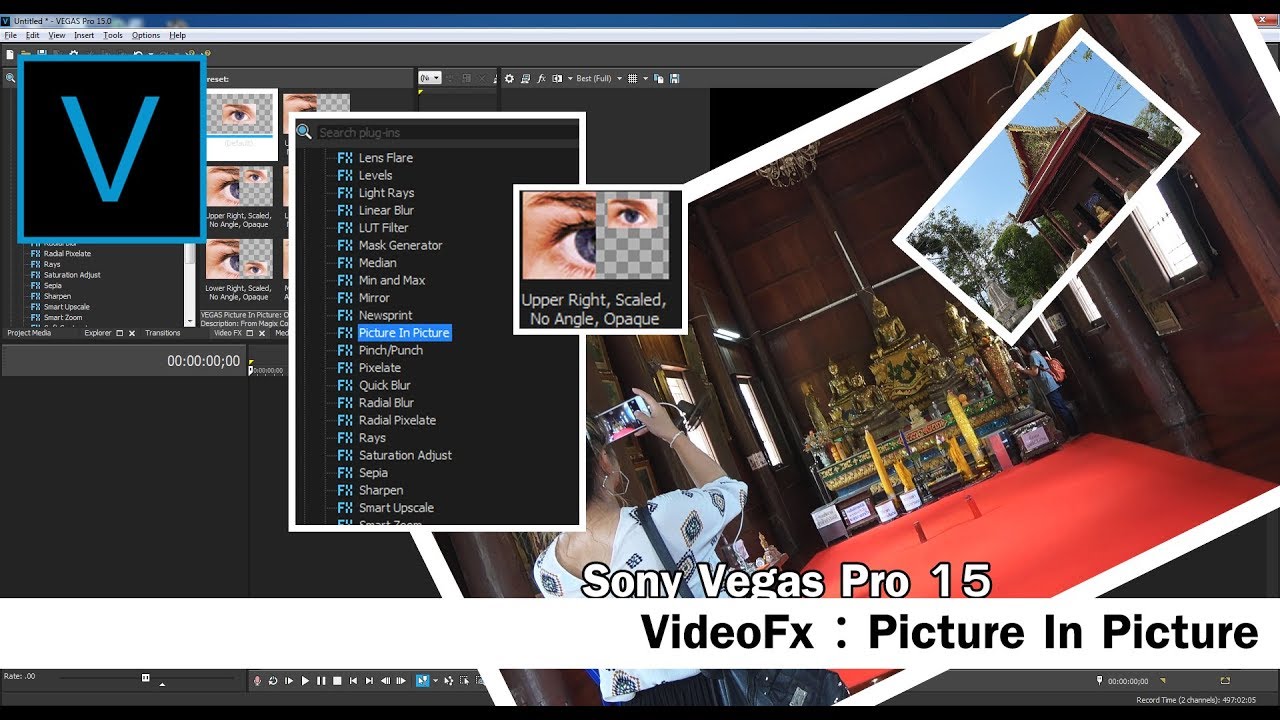The width and height of the screenshot is (1280, 720).
Task: Toggle Loop Playback in transport bar
Action: tap(273, 680)
